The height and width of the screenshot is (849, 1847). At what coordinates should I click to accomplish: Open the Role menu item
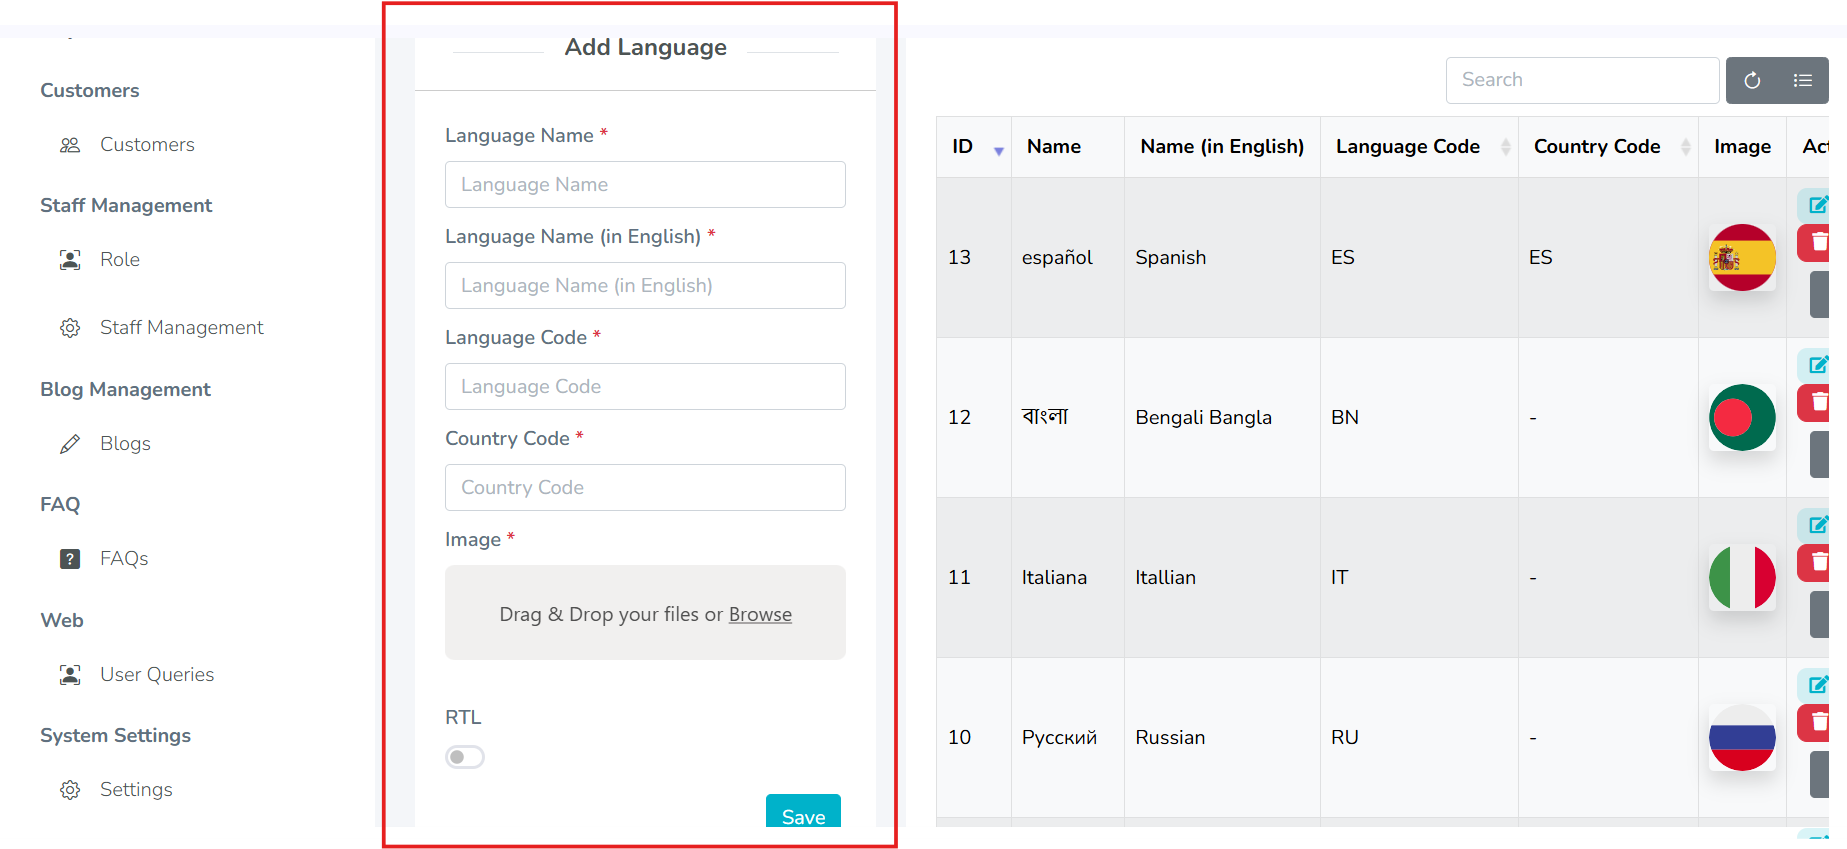[x=120, y=260]
